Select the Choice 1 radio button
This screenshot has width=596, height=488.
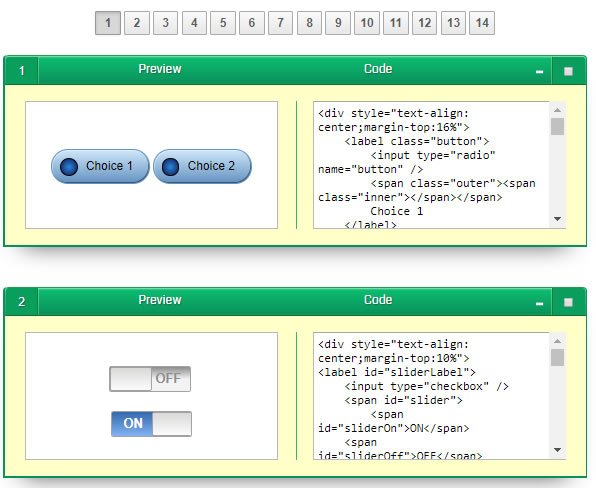(100, 166)
